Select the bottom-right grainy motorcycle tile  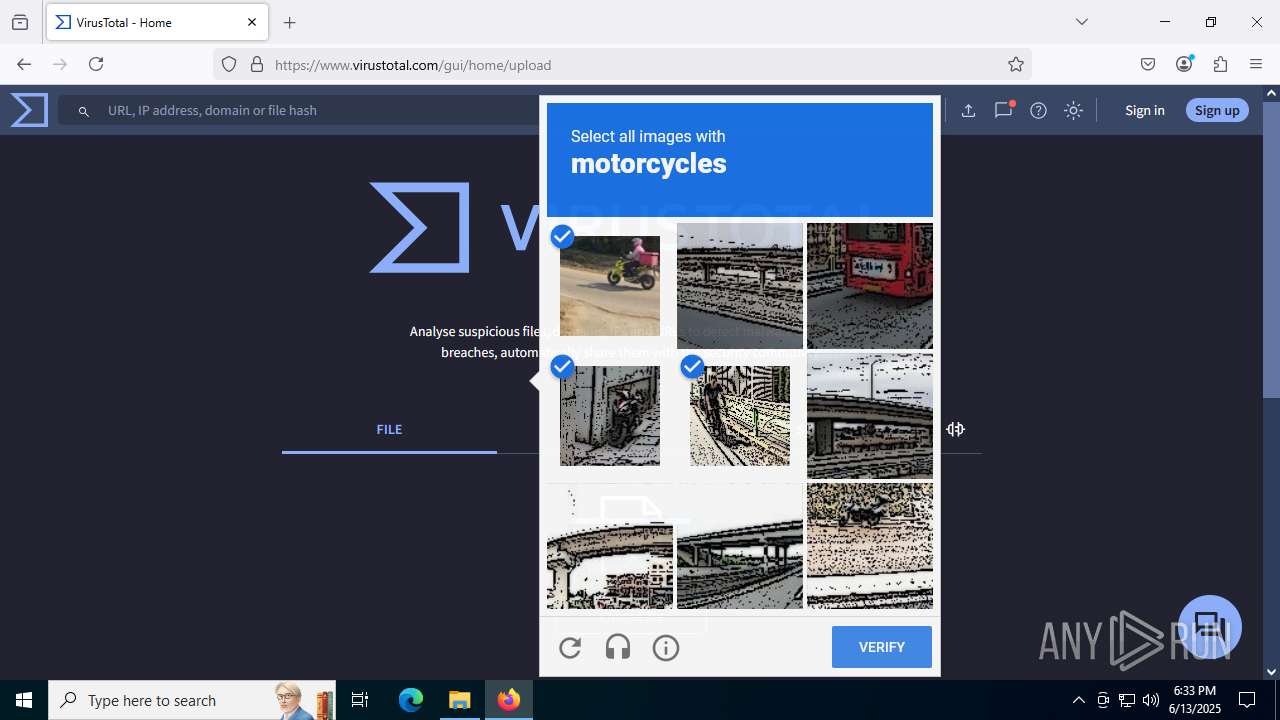[x=870, y=546]
